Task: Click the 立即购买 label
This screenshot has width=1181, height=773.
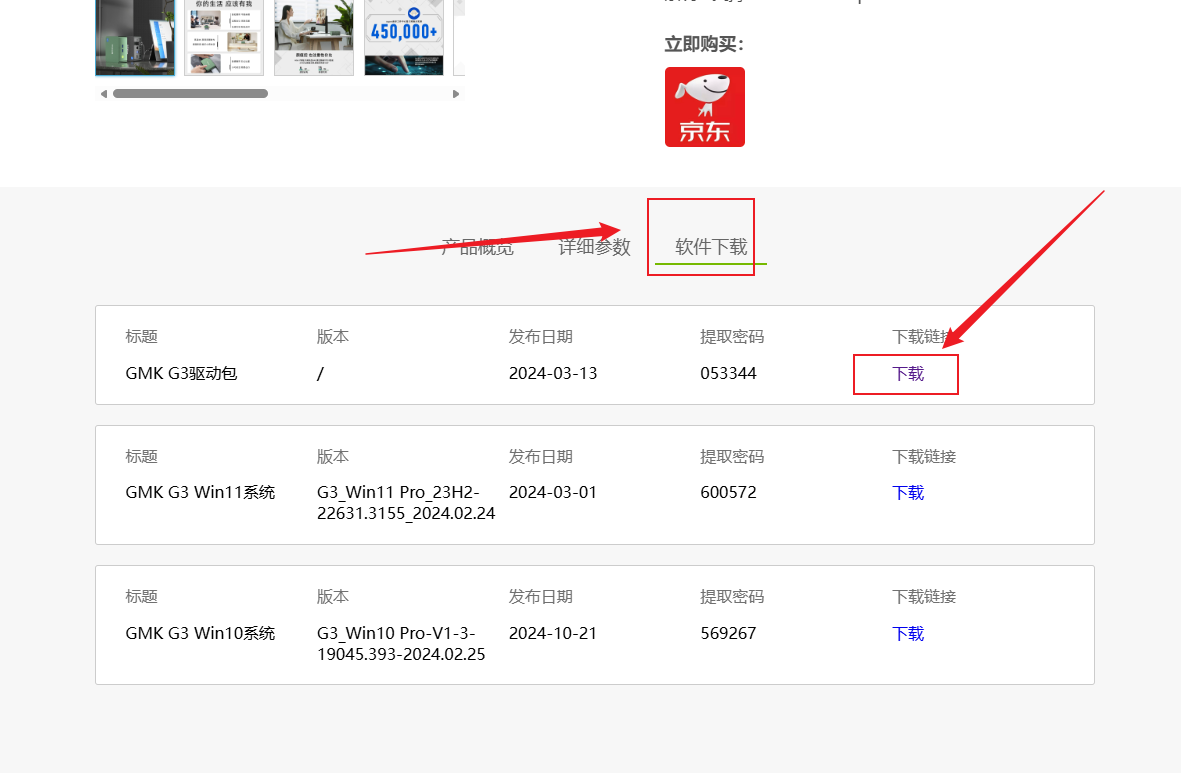Action: 704,44
